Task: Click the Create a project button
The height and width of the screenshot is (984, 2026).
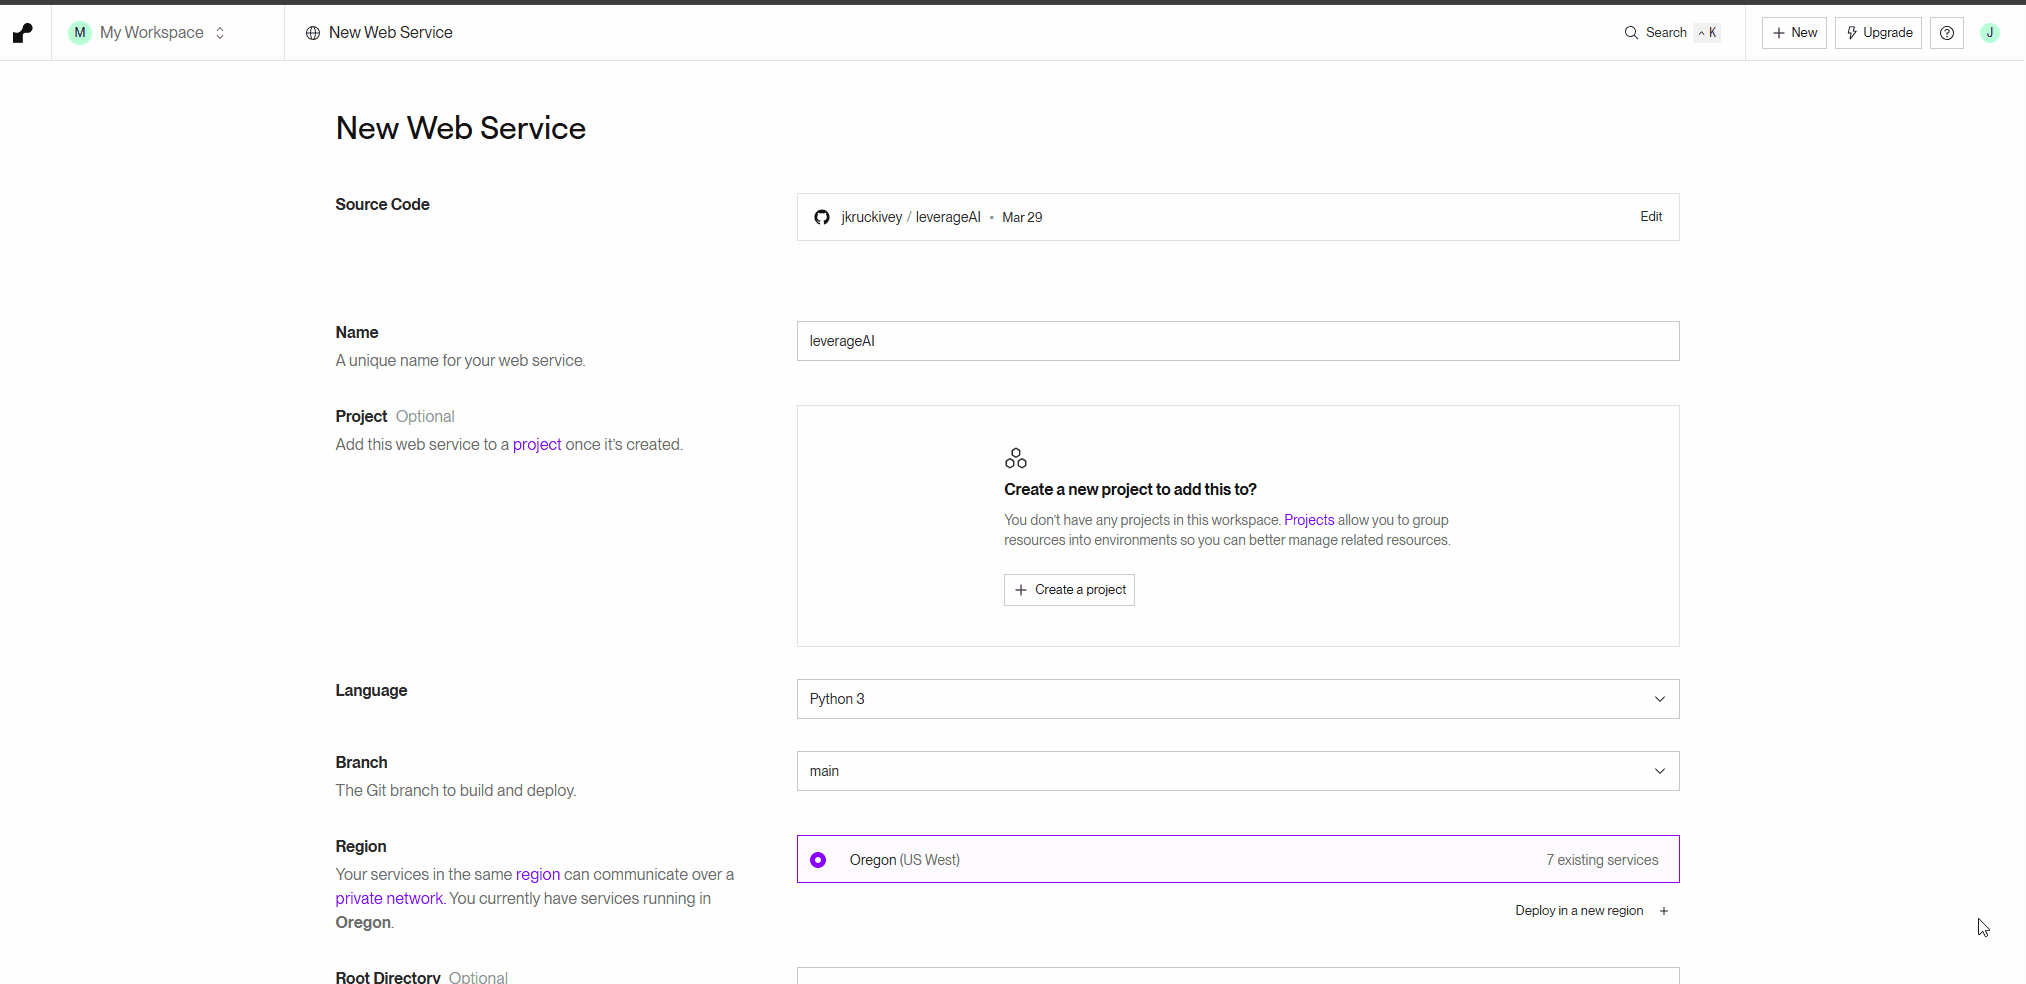Action: (1069, 590)
